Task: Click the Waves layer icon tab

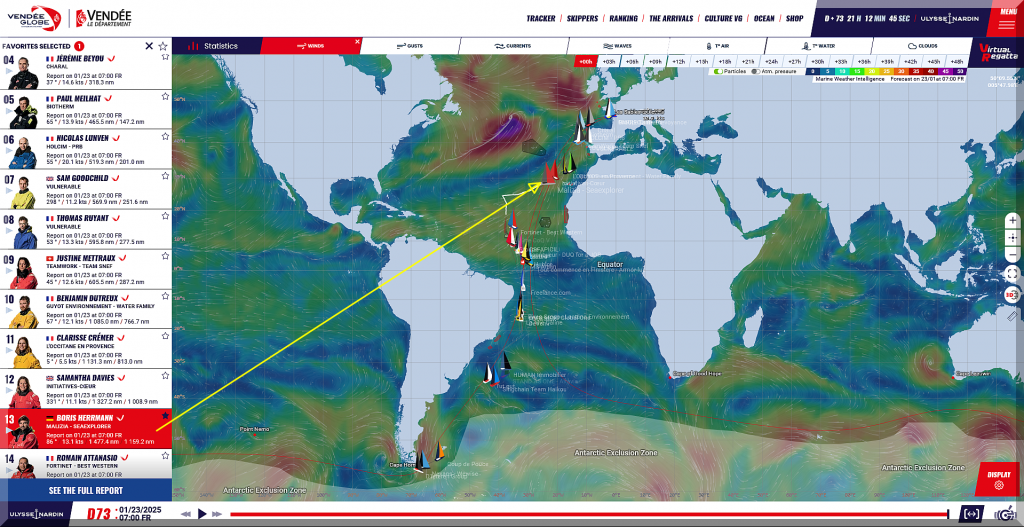Action: [617, 46]
